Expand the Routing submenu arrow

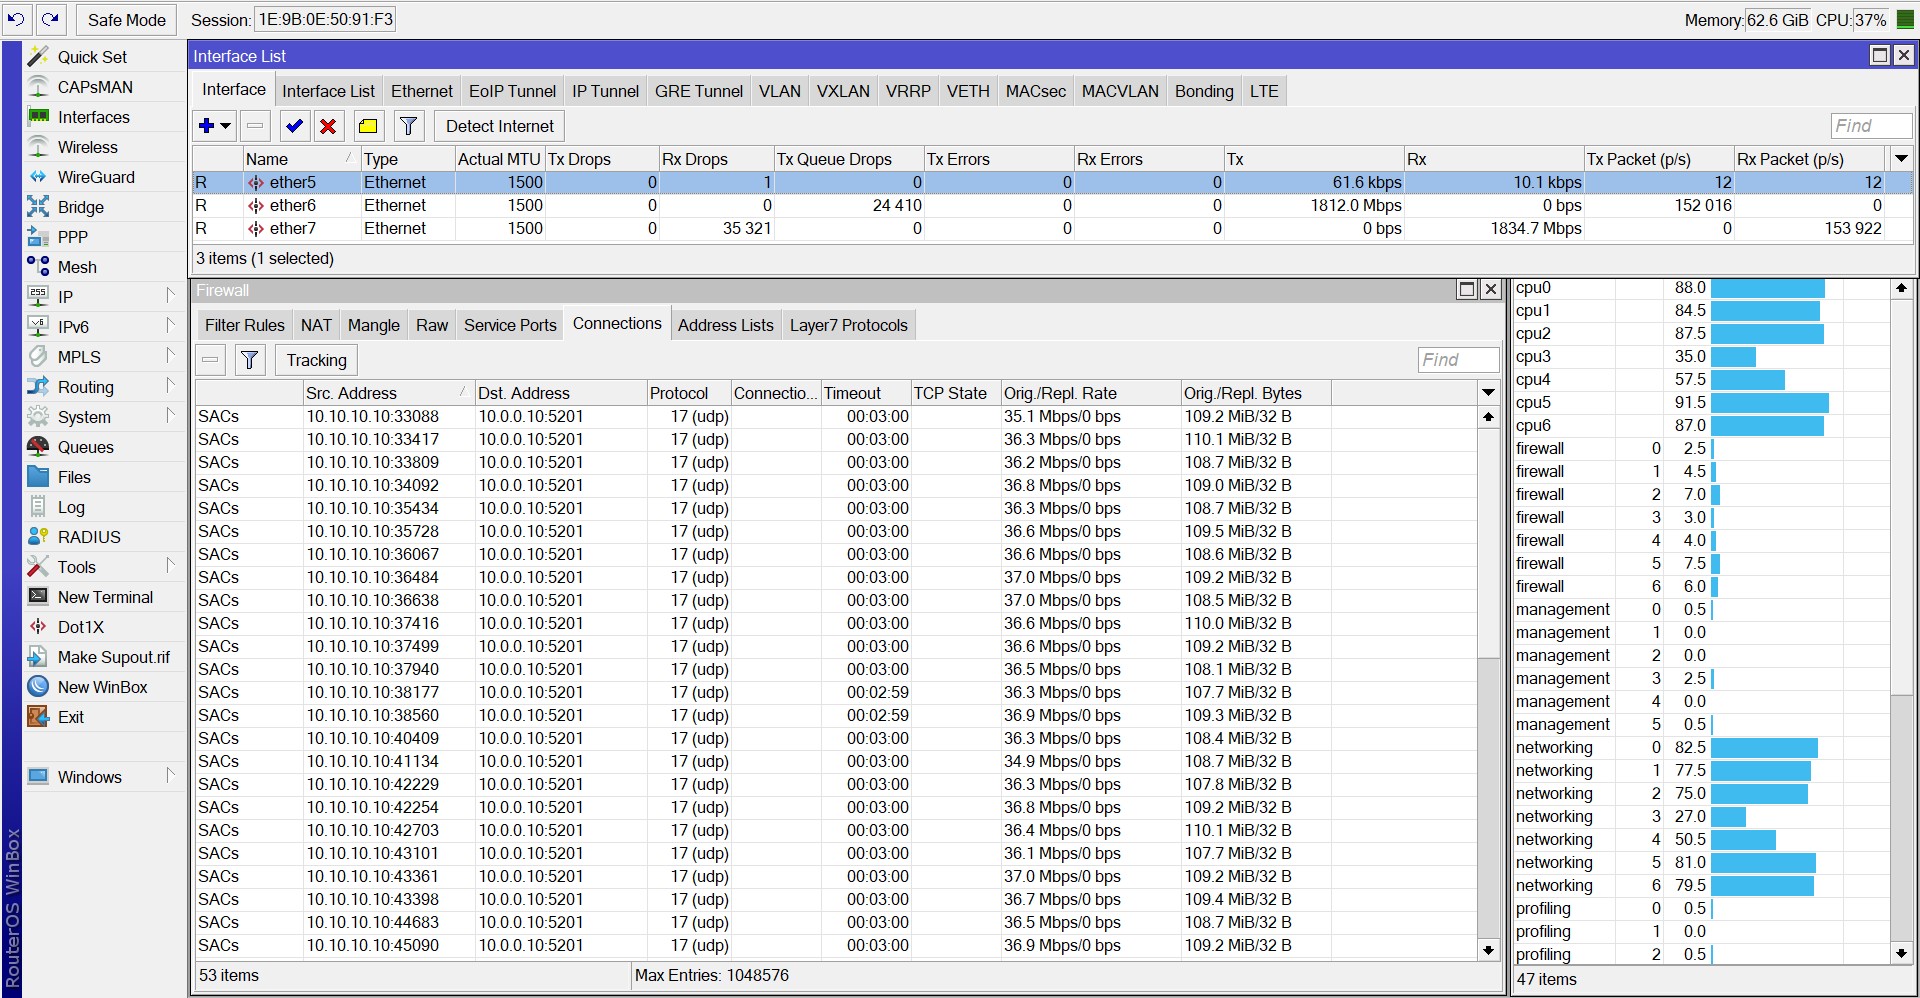click(170, 387)
